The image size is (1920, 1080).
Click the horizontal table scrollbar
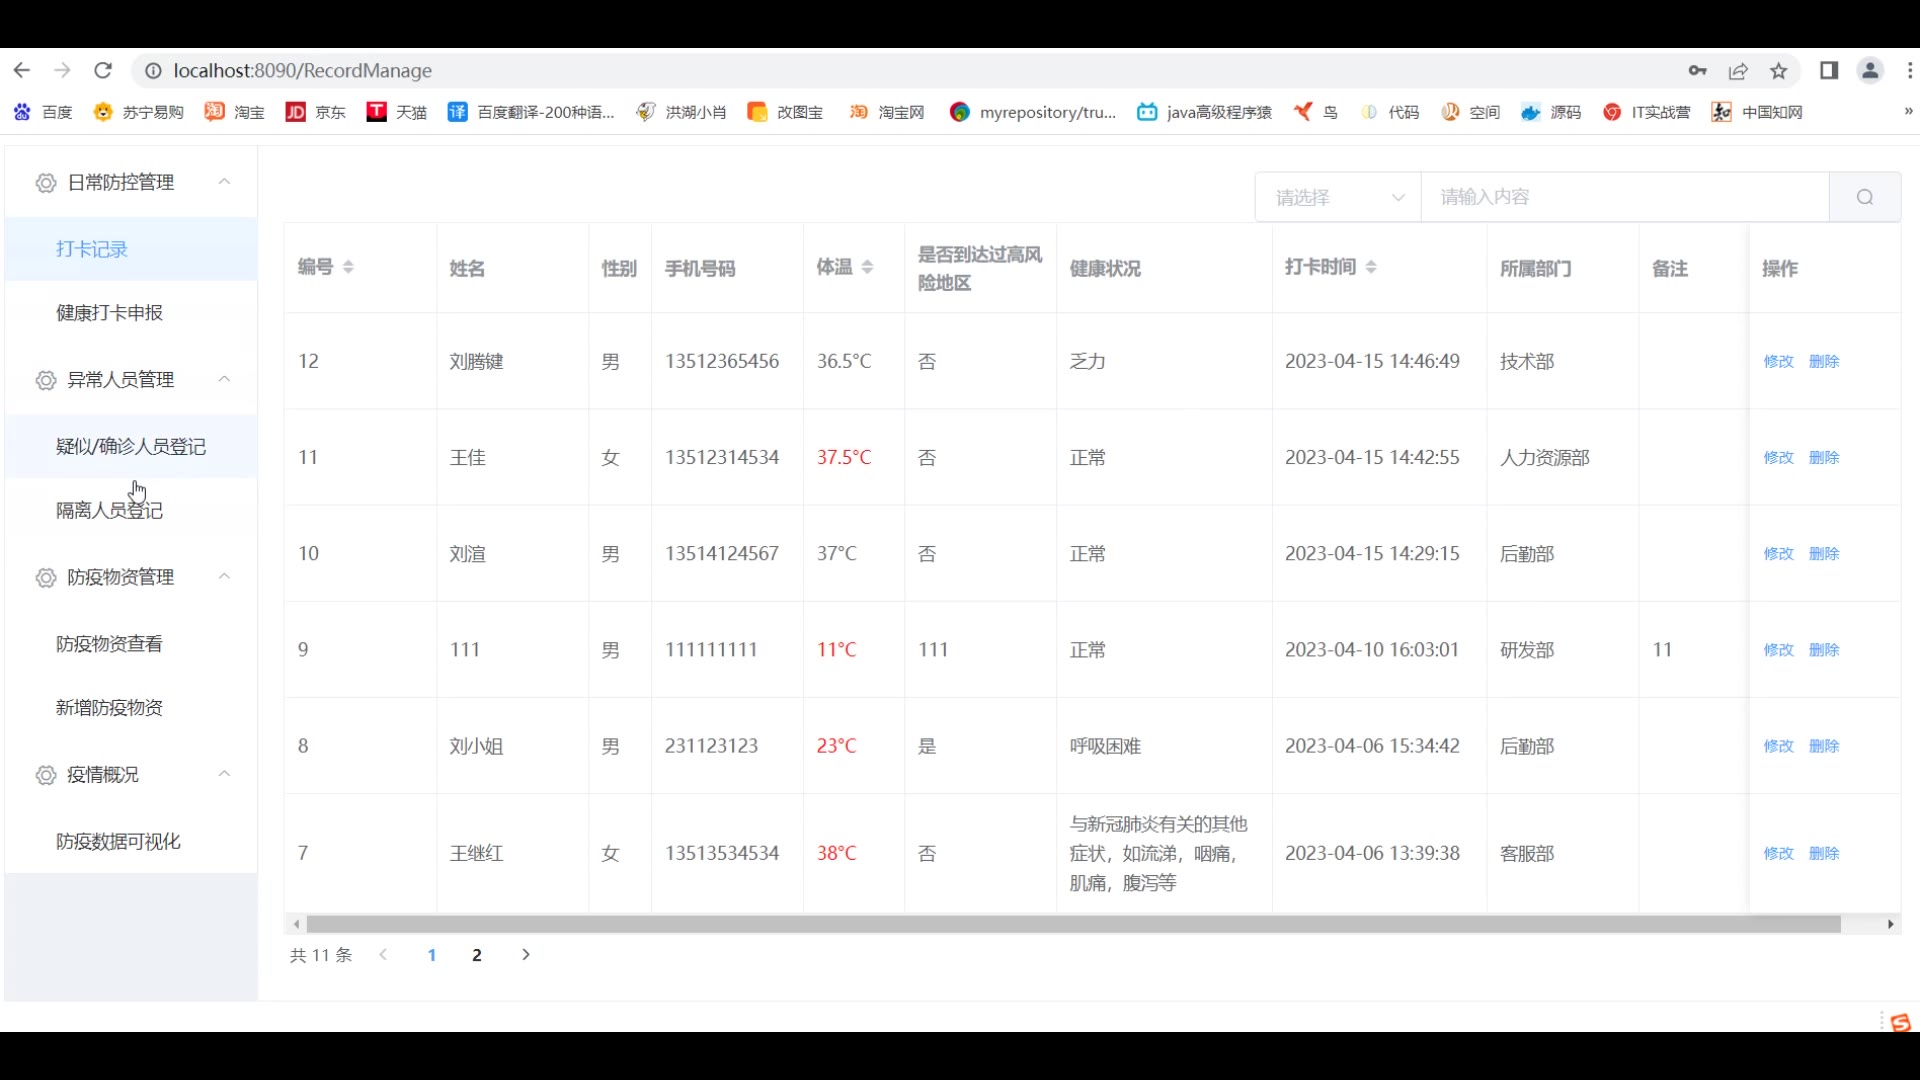pos(1072,924)
